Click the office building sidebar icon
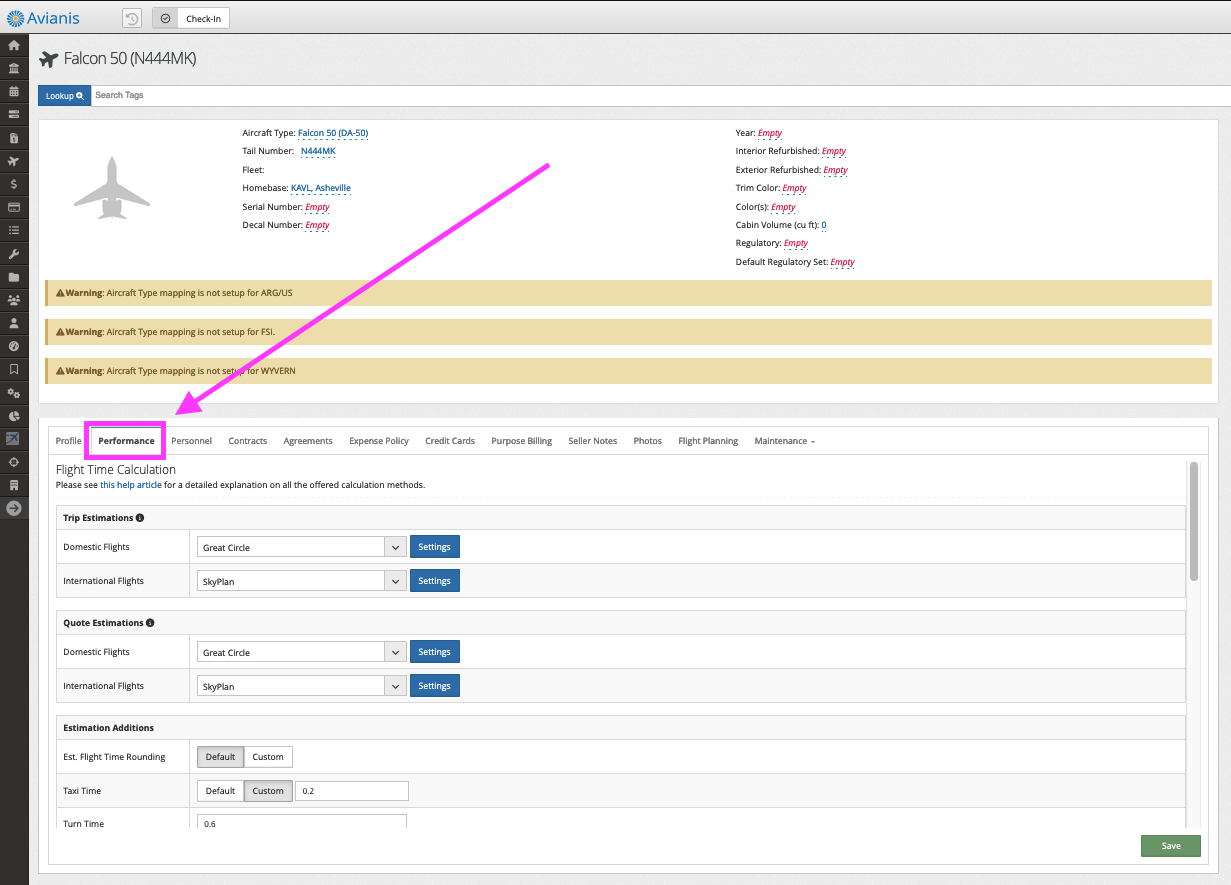 14,485
